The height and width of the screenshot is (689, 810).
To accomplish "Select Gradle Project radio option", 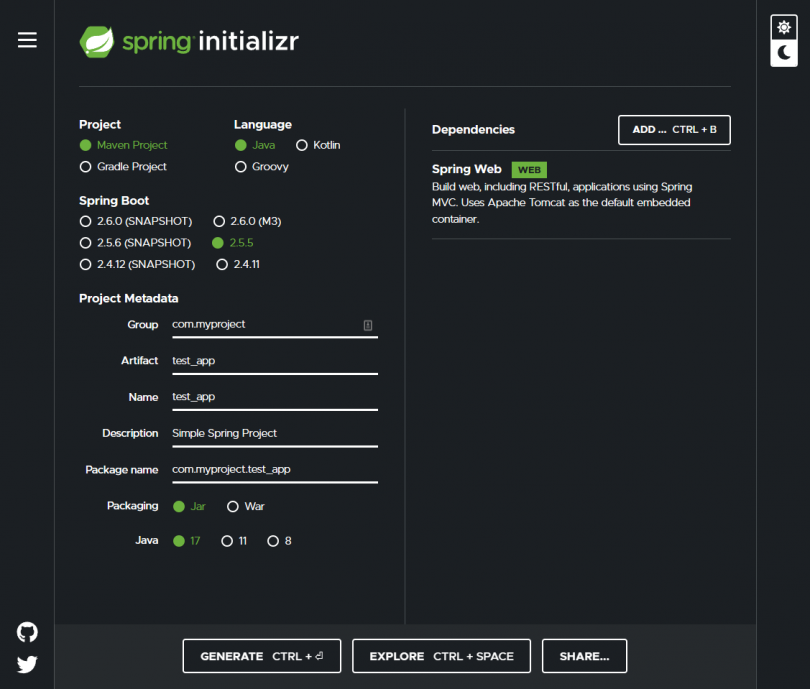I will (86, 167).
